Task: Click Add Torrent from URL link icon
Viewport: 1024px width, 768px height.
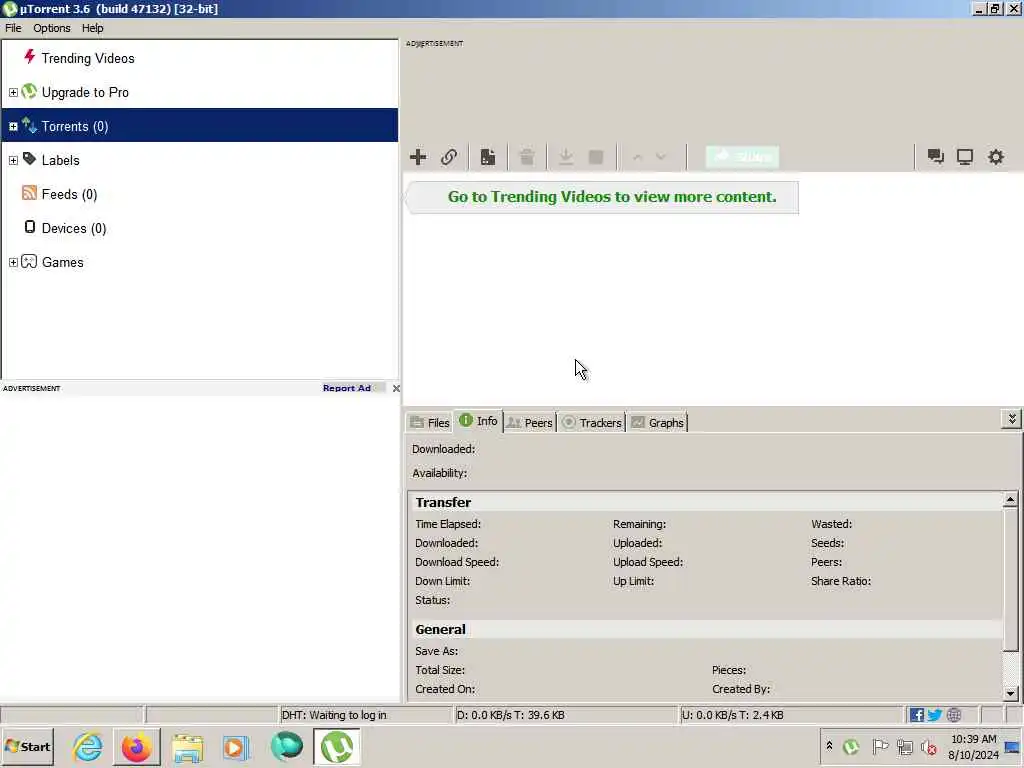Action: point(449,157)
